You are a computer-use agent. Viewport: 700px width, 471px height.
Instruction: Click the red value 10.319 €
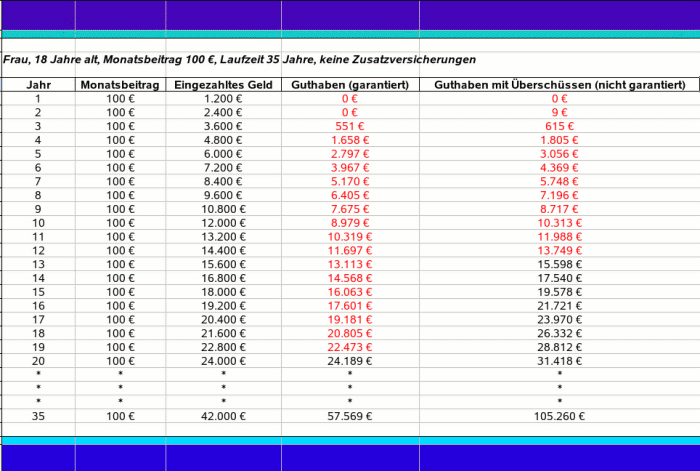[x=350, y=237]
